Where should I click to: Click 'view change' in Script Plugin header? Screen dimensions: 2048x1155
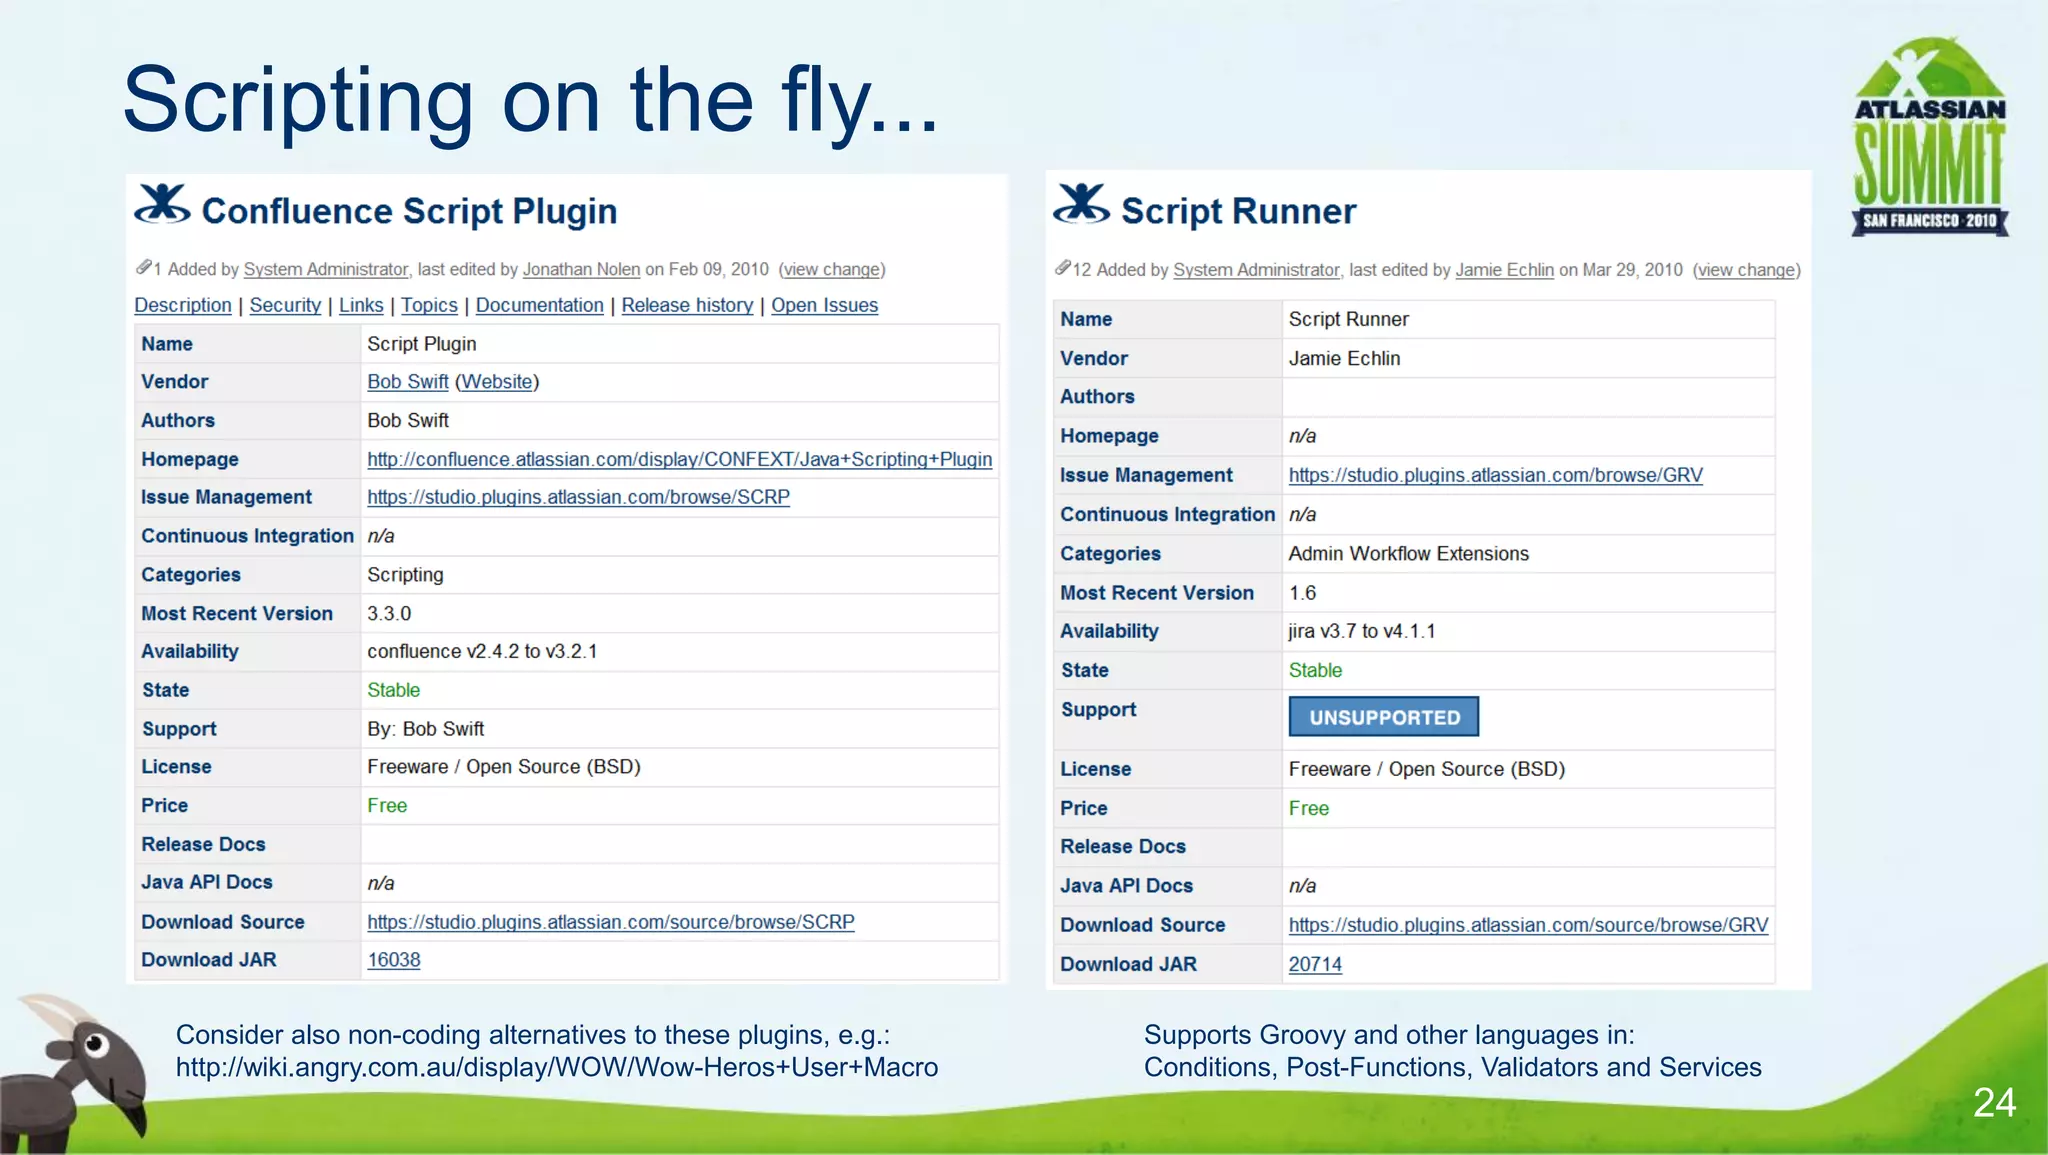(x=832, y=270)
